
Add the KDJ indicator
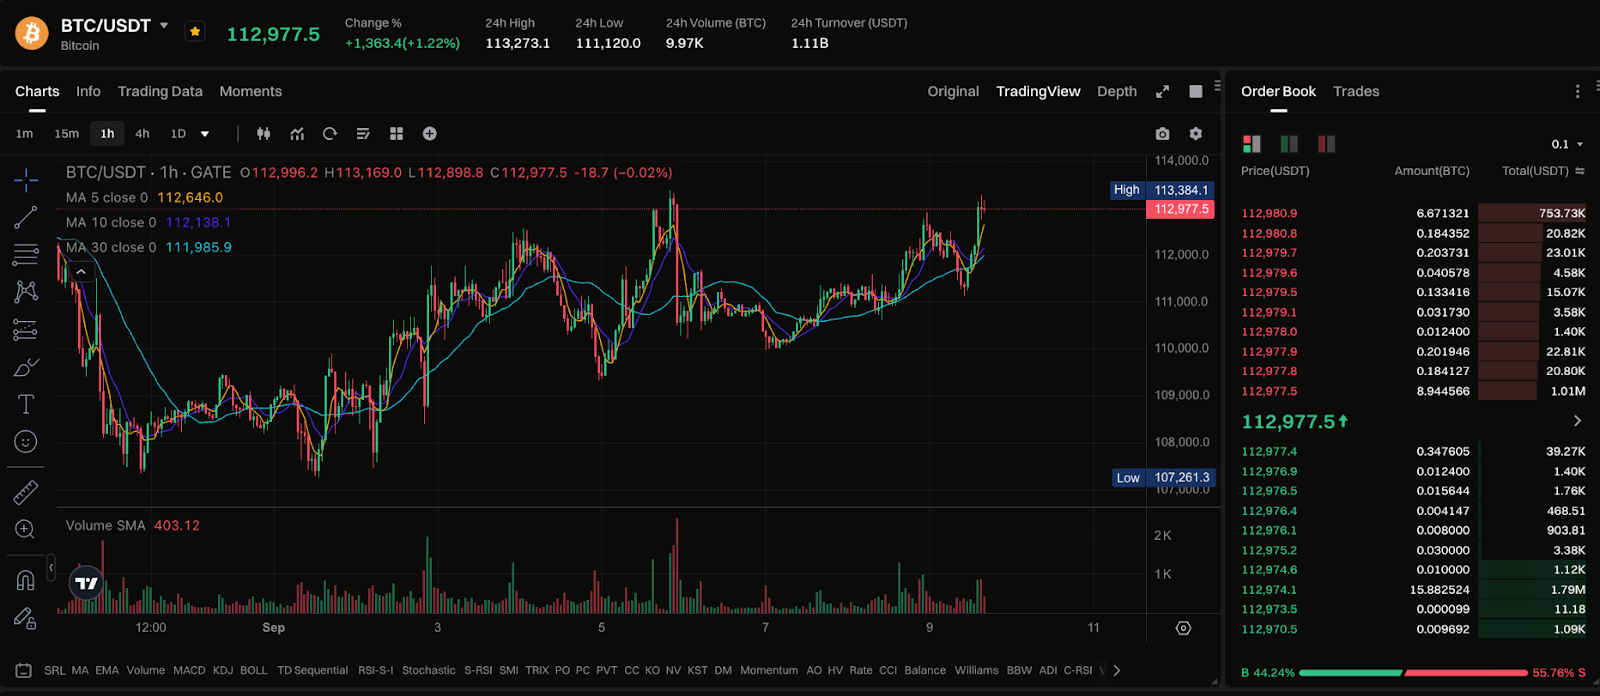[x=223, y=670]
